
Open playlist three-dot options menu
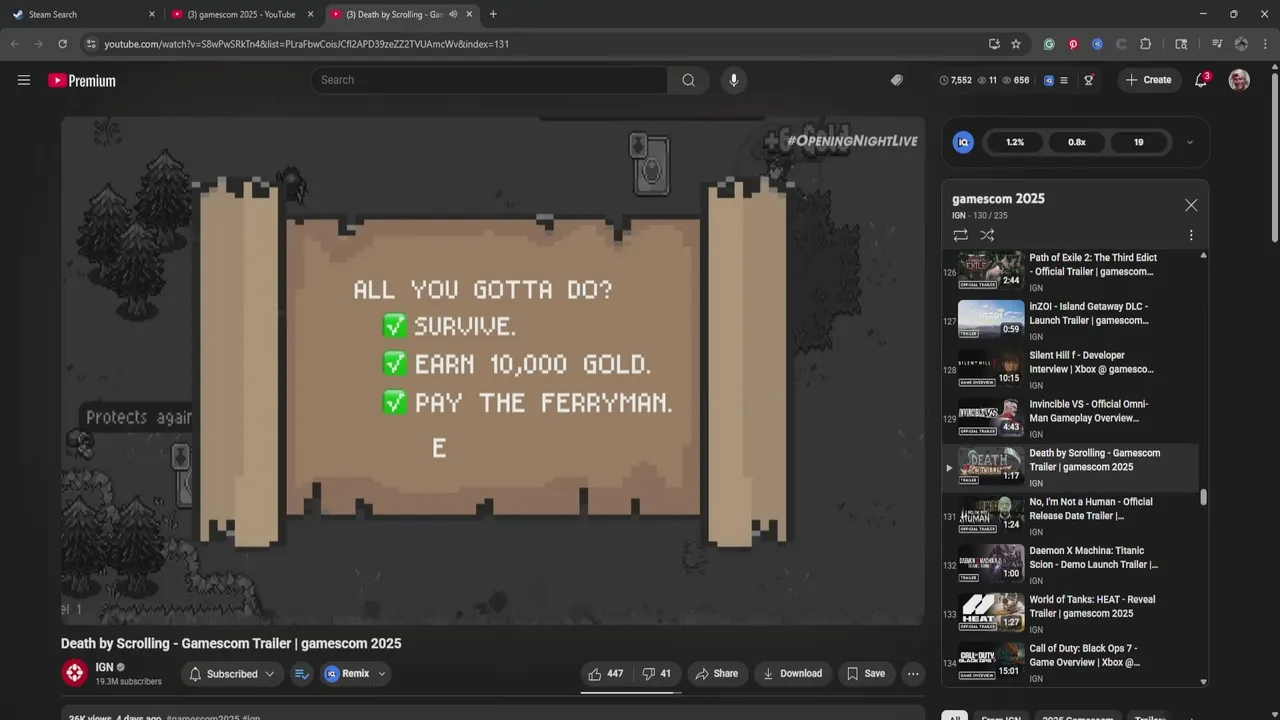[1191, 235]
